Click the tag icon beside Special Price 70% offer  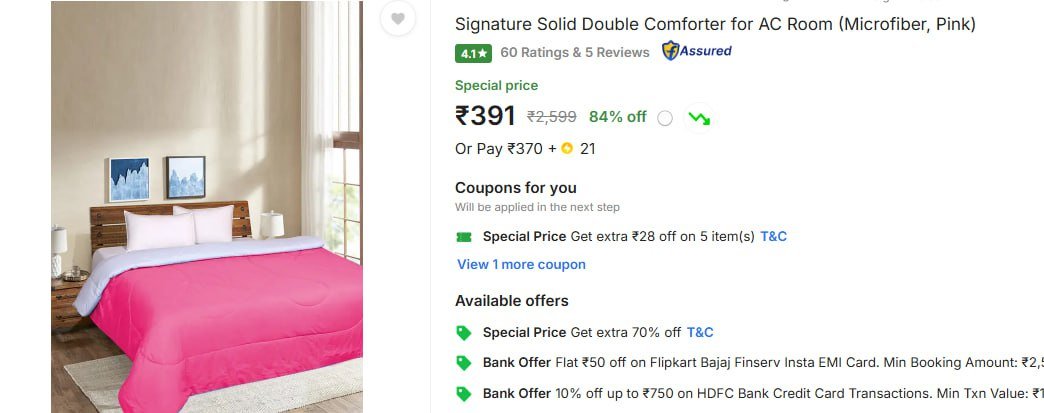coord(464,333)
